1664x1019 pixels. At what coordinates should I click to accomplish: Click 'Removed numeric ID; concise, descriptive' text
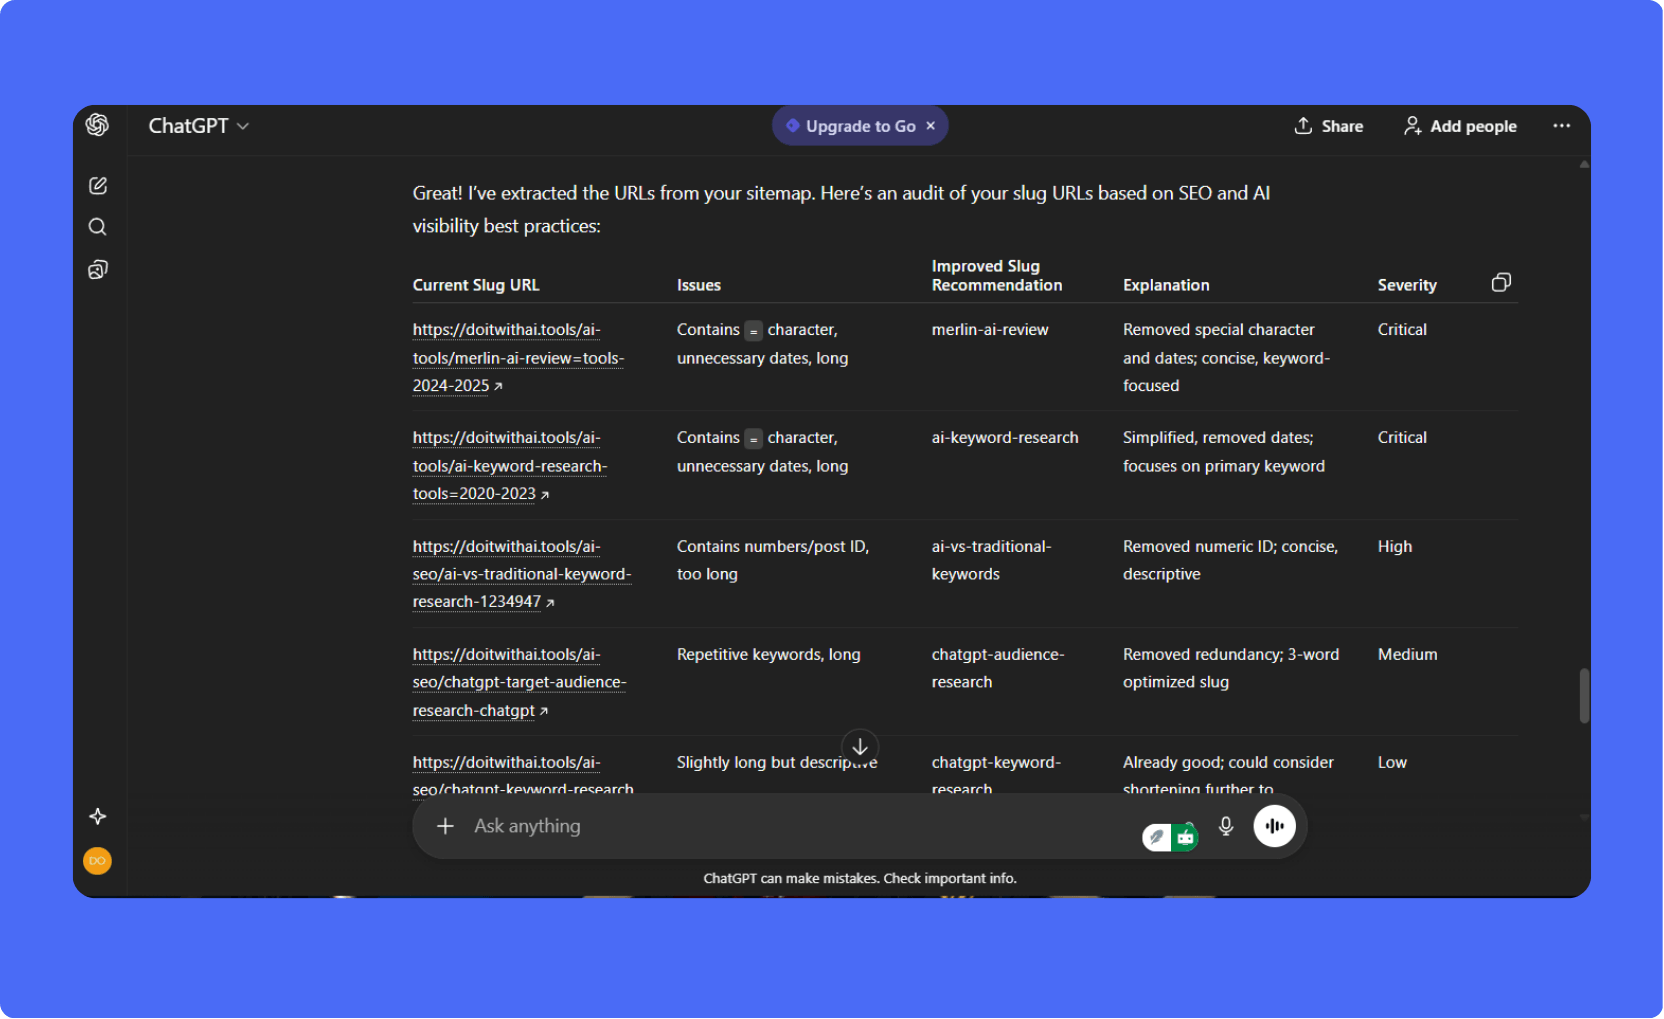(x=1230, y=560)
